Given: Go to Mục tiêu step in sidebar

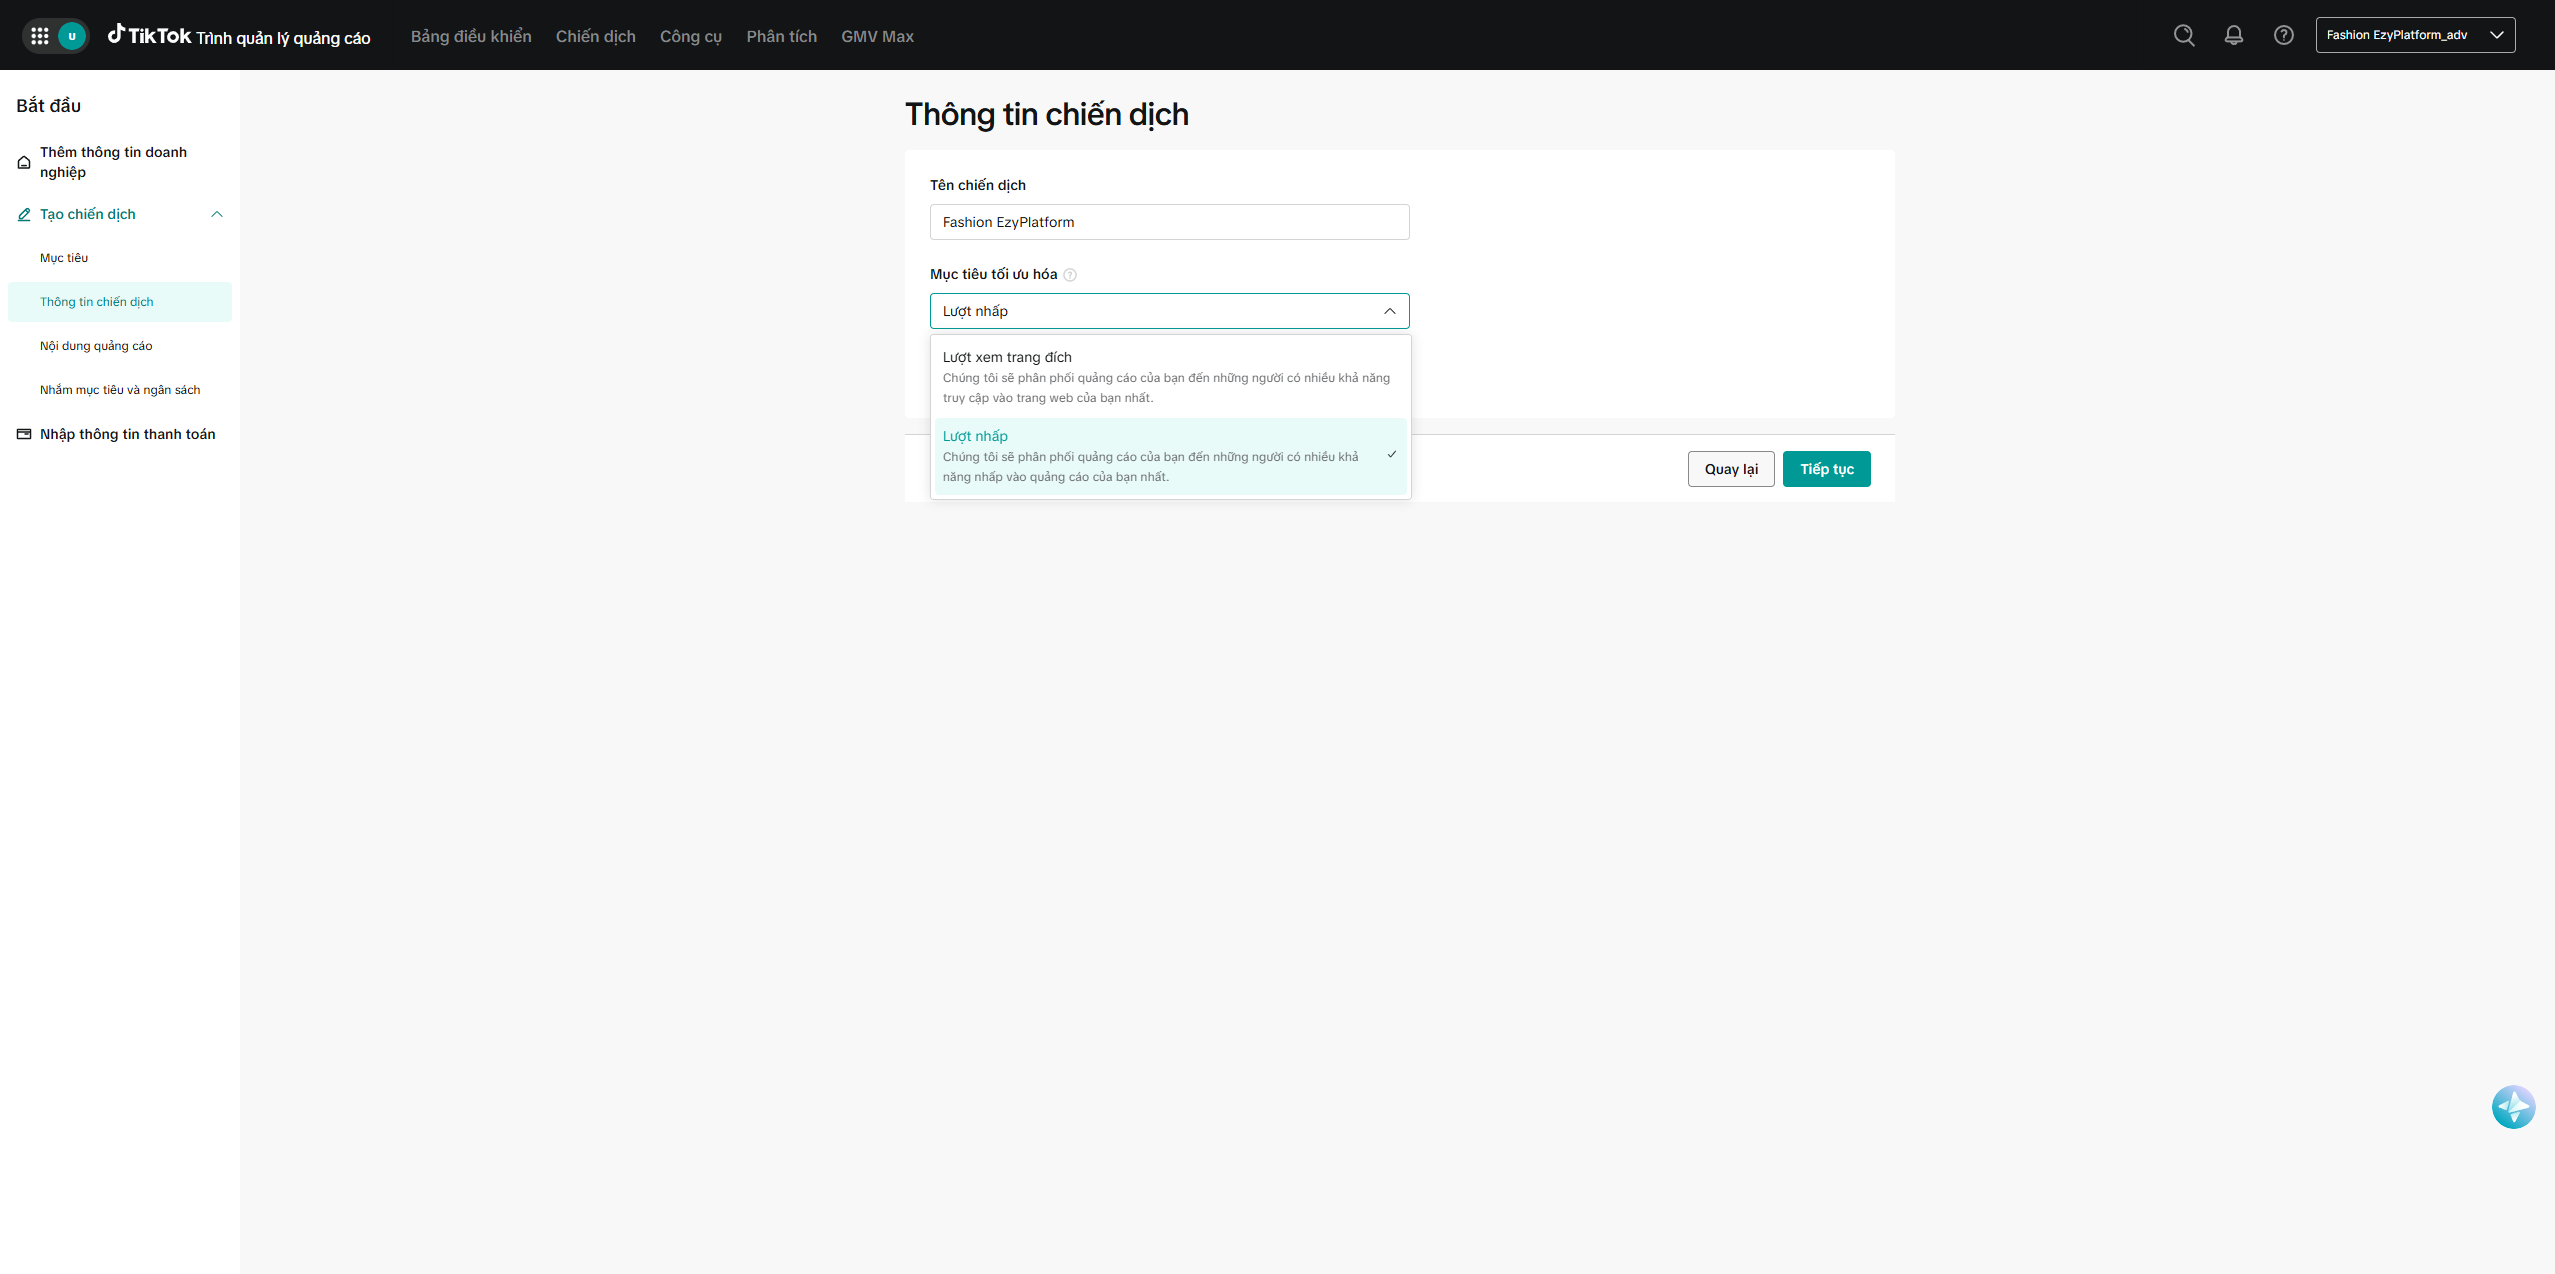Looking at the screenshot, I should click(120, 258).
